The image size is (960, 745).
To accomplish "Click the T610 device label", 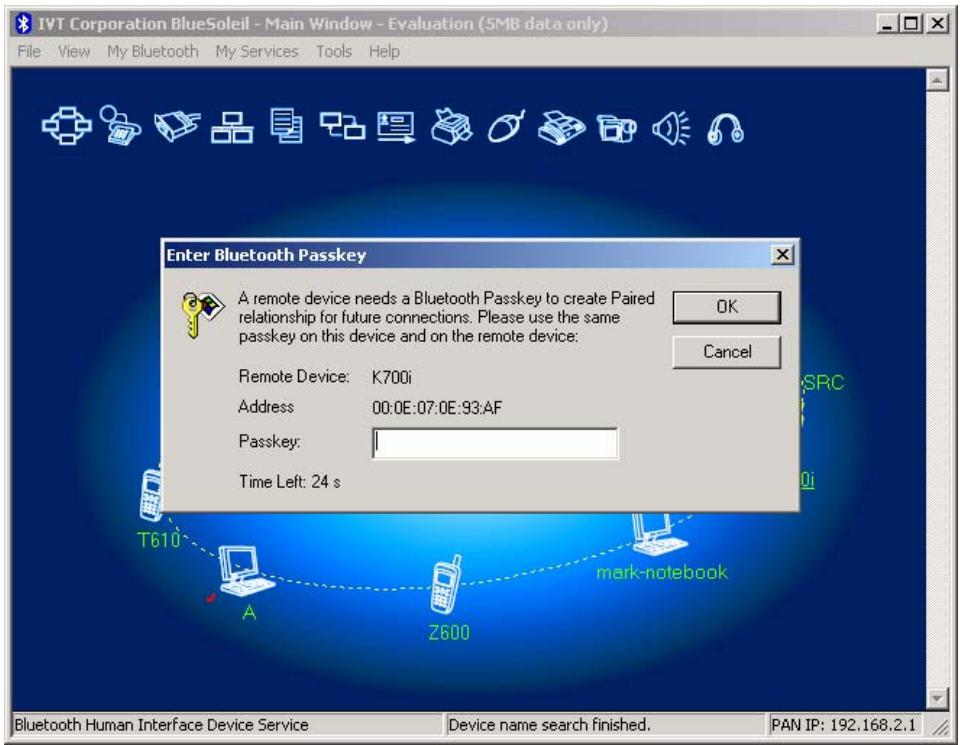I will [159, 540].
